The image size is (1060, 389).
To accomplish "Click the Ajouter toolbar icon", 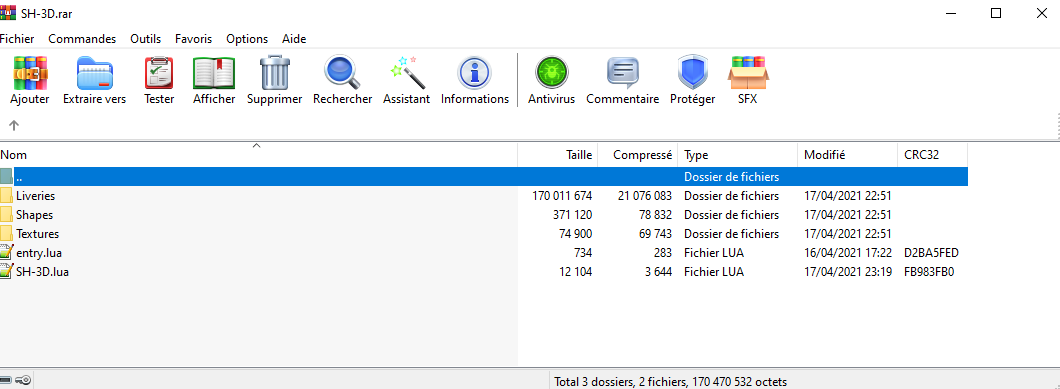I will (x=30, y=73).
